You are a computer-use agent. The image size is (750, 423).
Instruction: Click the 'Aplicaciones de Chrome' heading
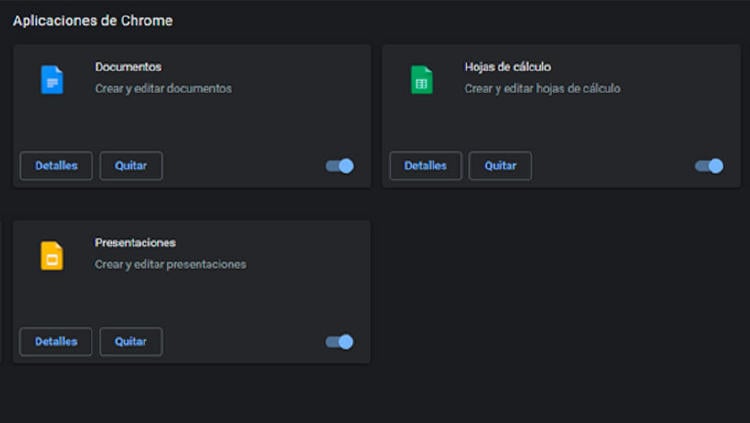pos(93,21)
